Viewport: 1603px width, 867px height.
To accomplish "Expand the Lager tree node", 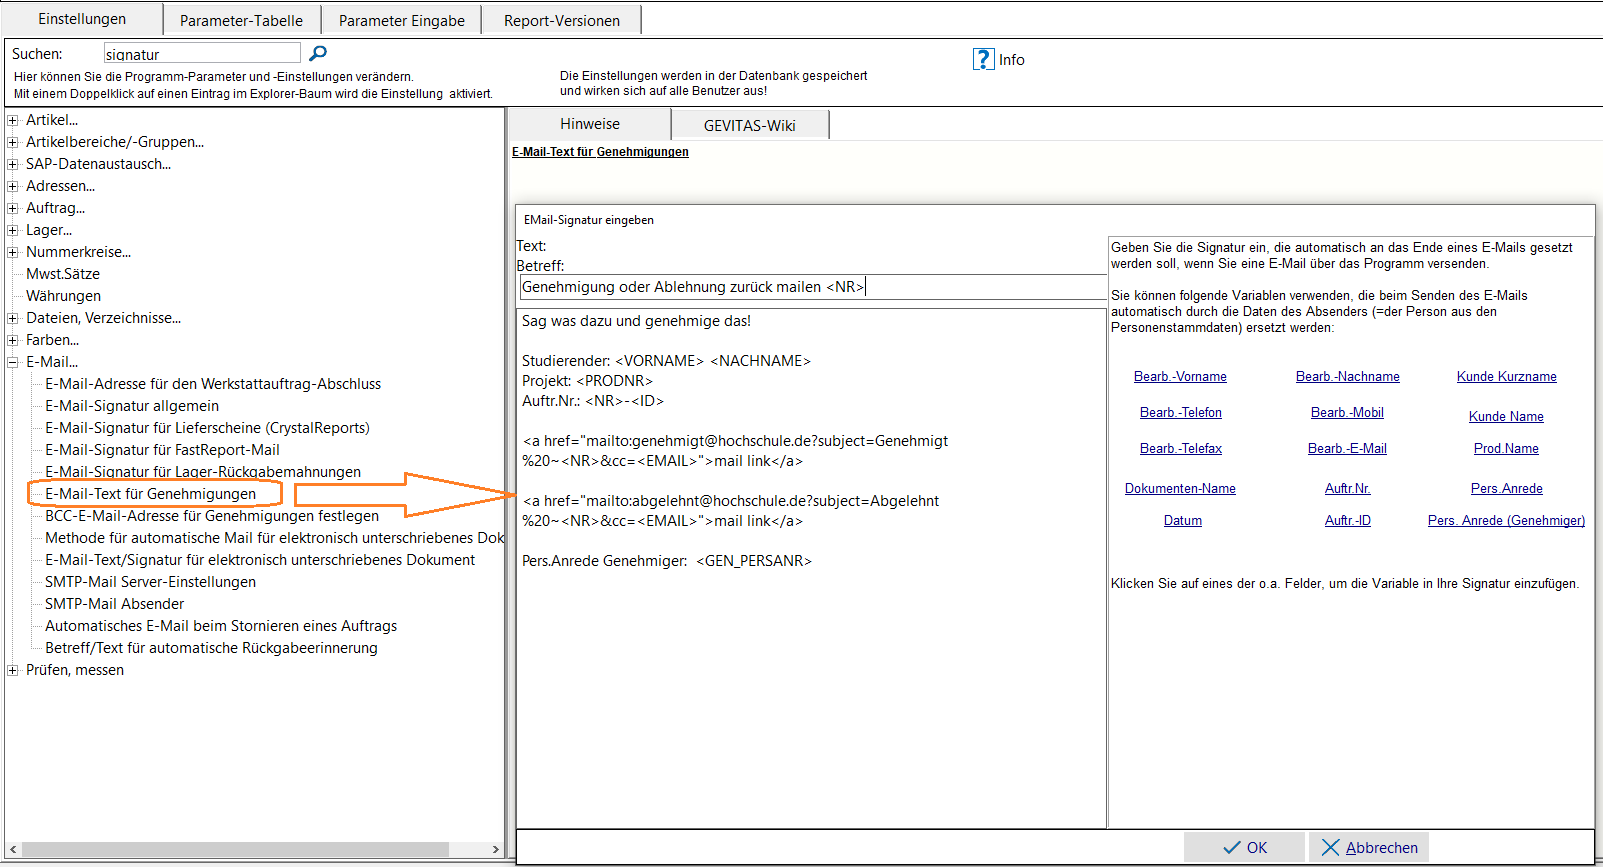I will (13, 230).
